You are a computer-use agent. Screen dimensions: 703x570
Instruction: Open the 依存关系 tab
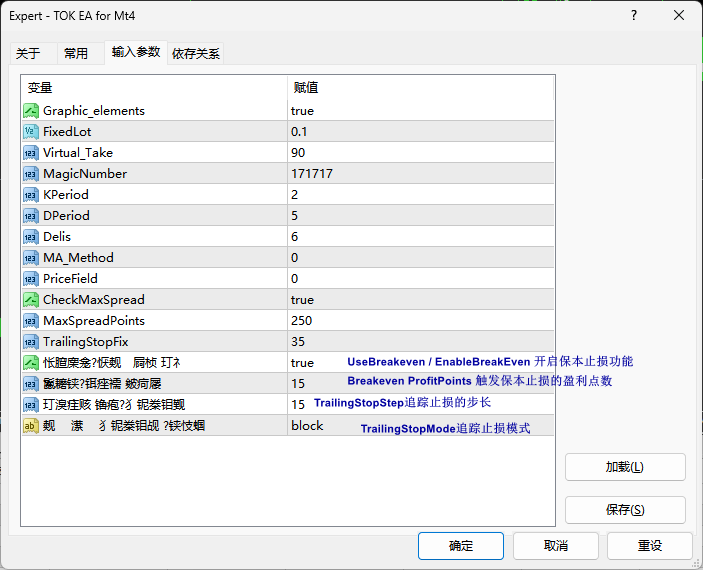click(x=196, y=54)
